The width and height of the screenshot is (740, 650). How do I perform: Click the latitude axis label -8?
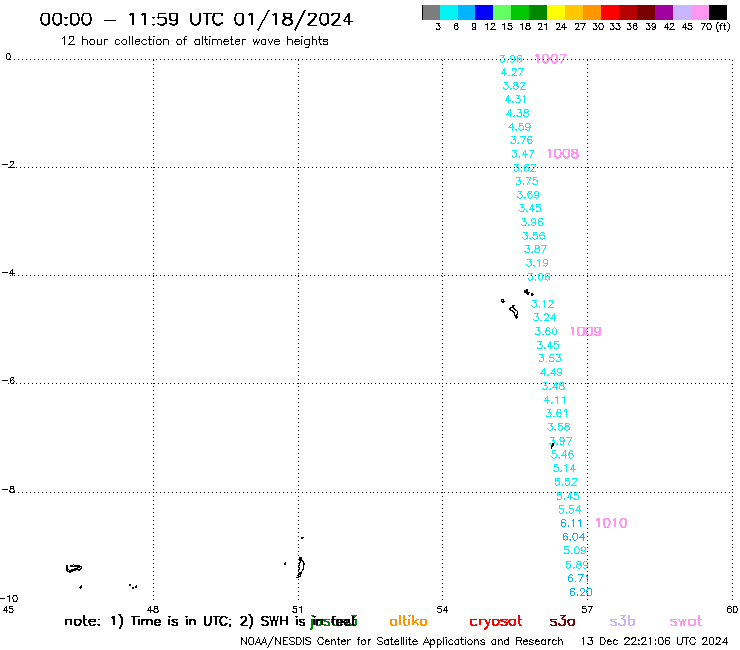(x=9, y=490)
